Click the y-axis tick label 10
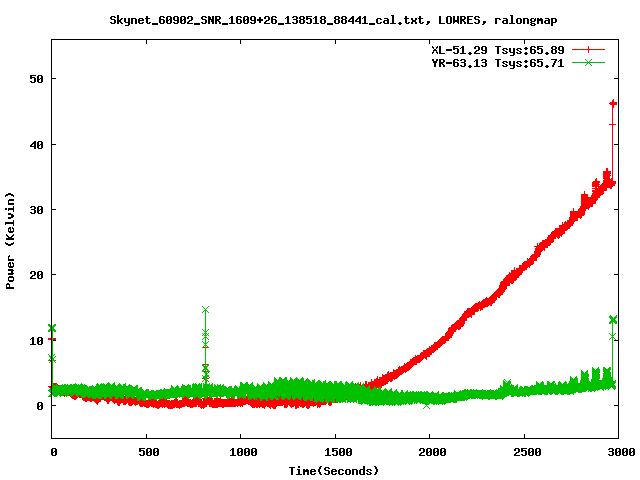The image size is (640, 480). tap(36, 340)
